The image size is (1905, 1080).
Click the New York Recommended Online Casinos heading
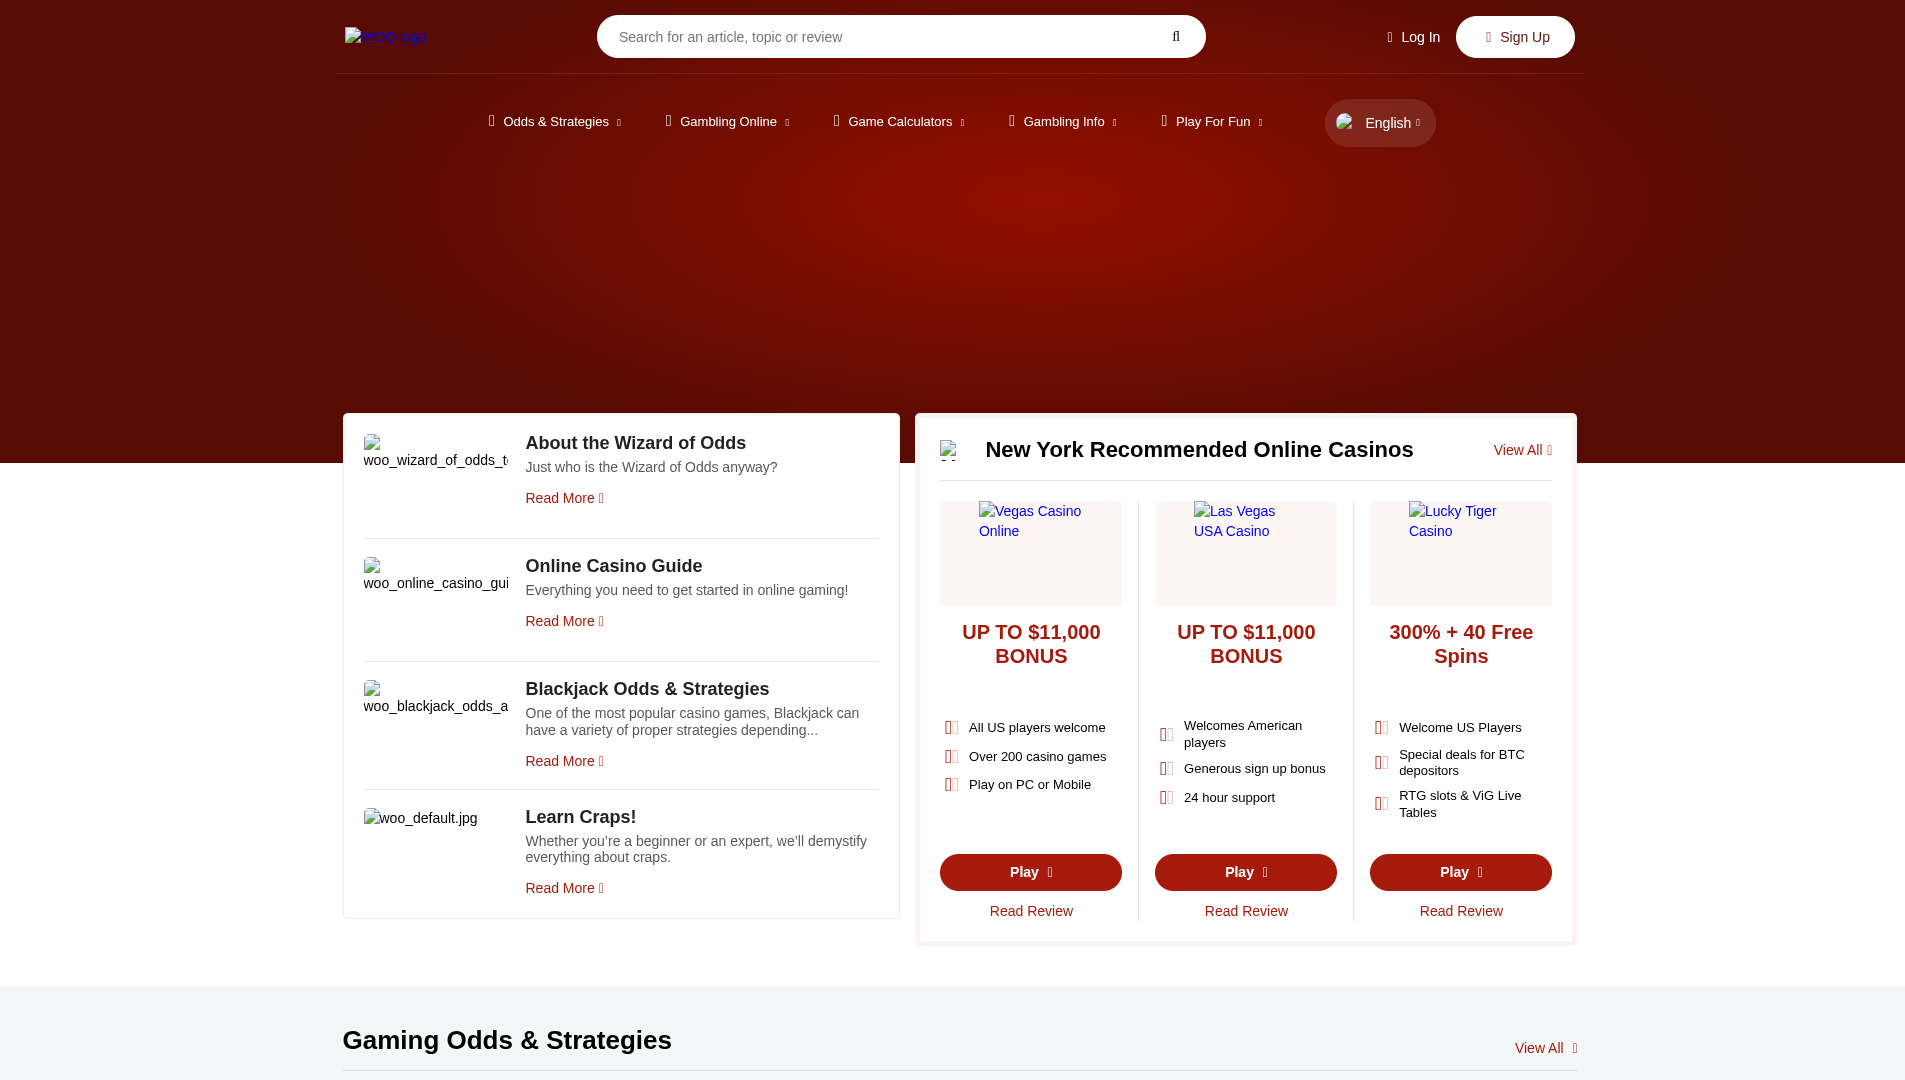point(1200,450)
